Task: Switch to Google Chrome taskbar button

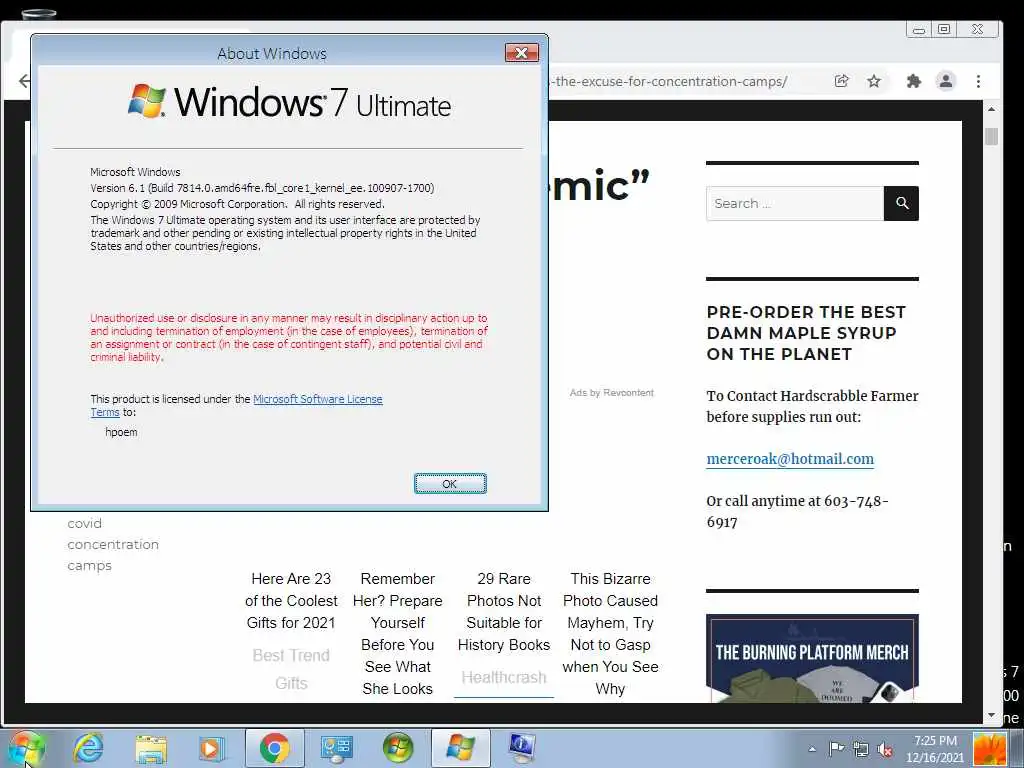Action: pos(274,748)
